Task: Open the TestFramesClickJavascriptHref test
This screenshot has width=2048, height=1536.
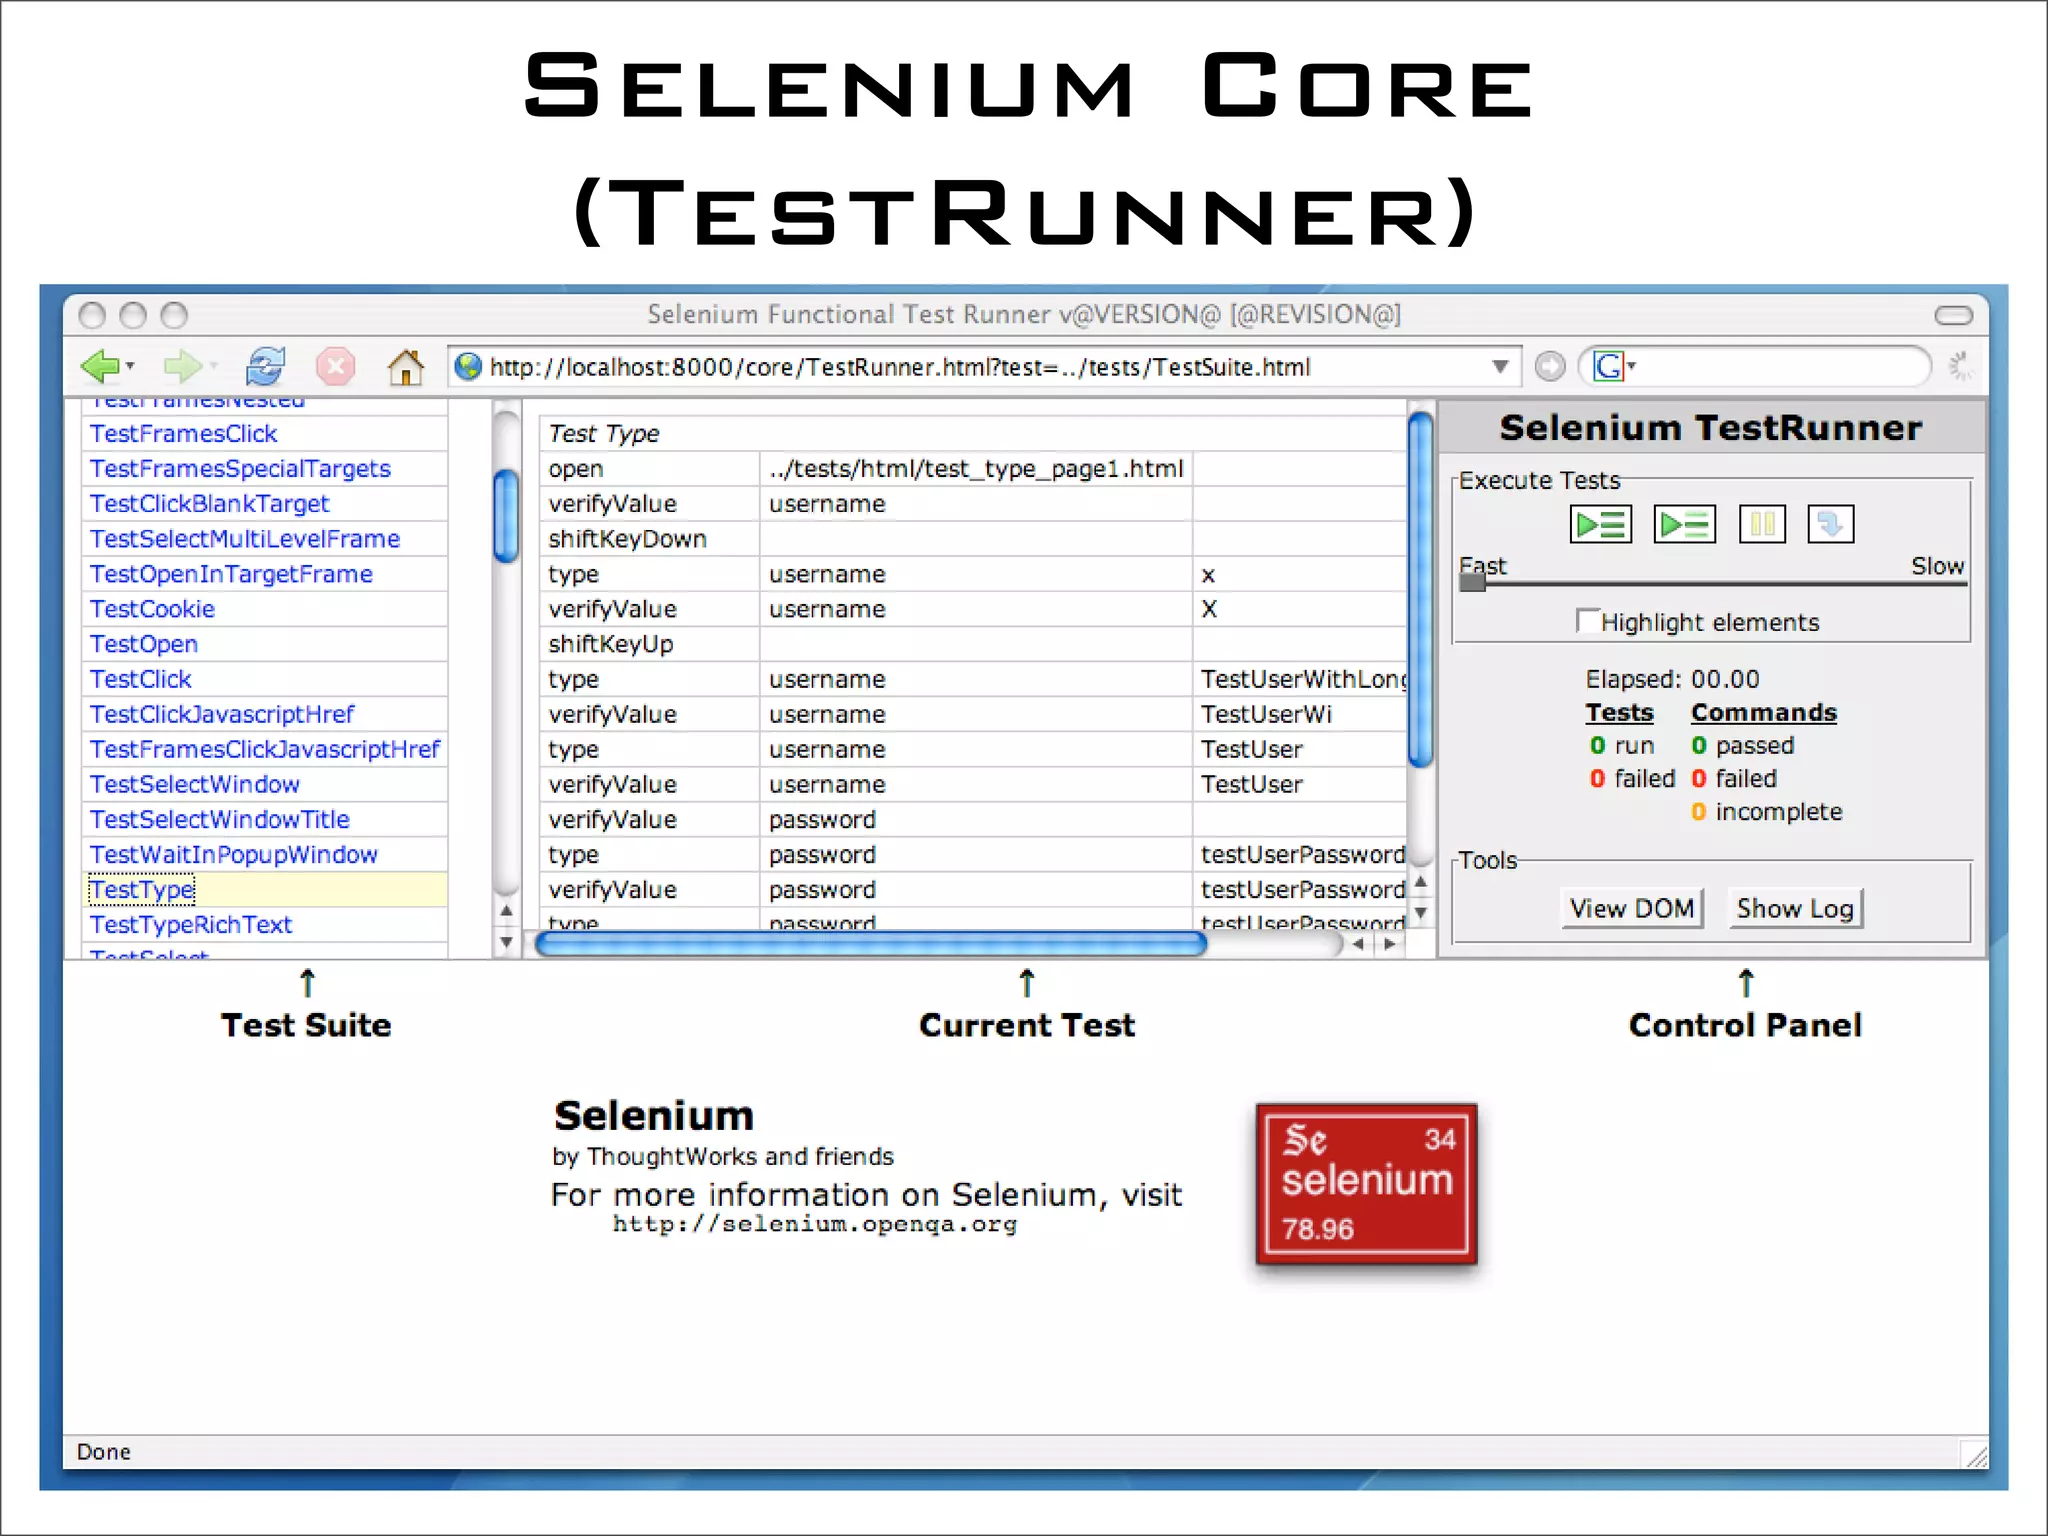Action: [x=265, y=749]
